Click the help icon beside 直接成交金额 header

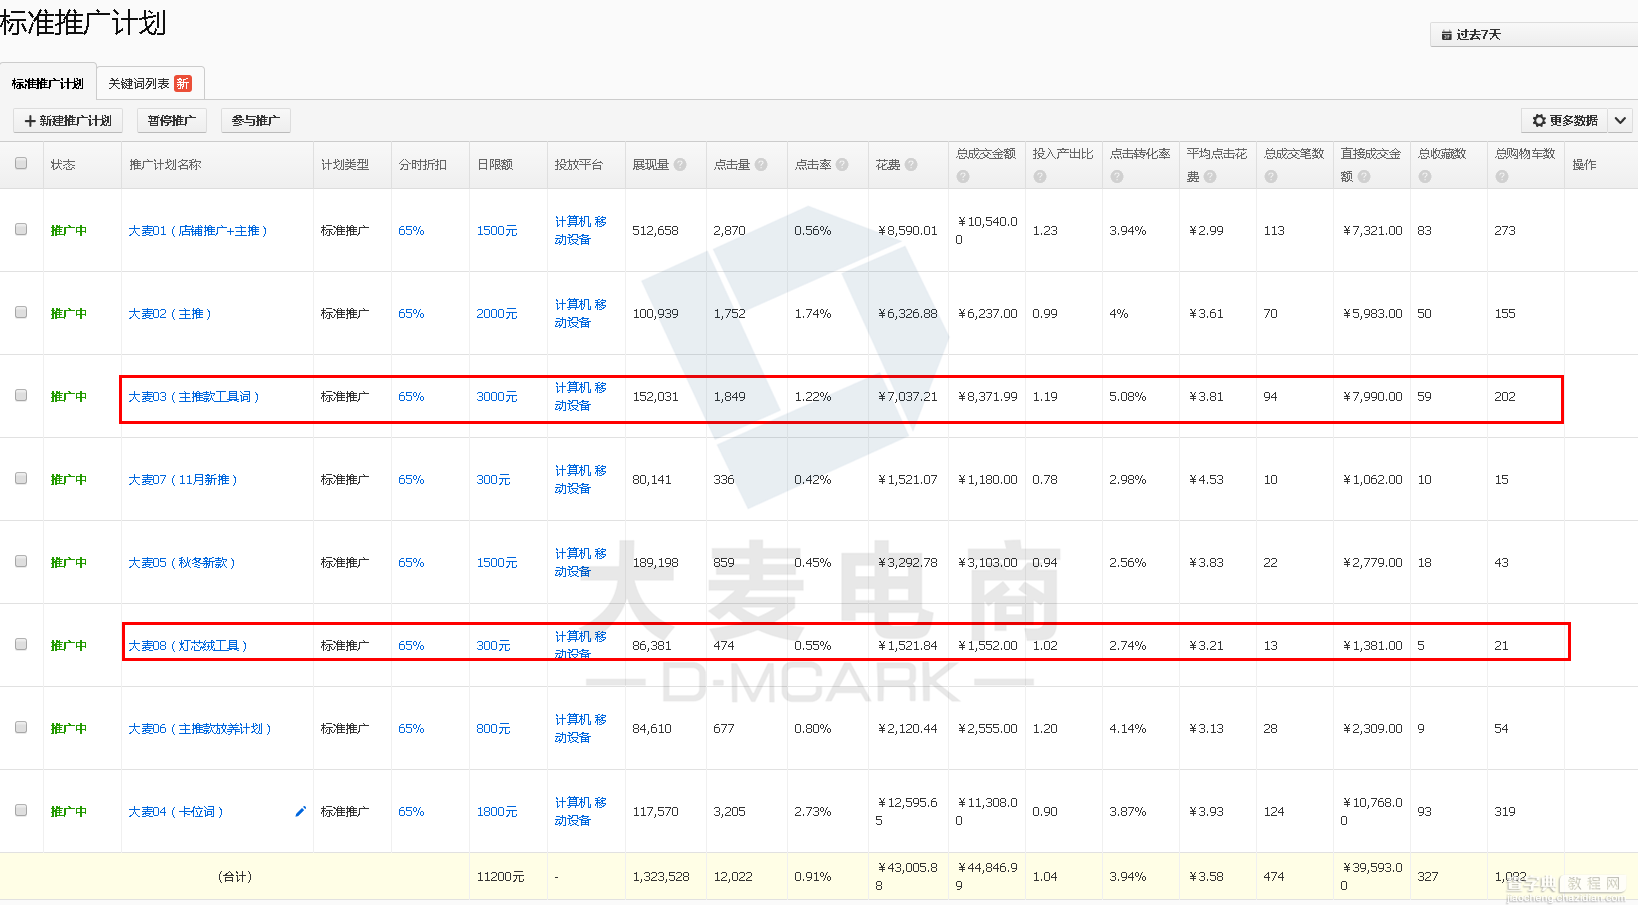click(x=1364, y=177)
